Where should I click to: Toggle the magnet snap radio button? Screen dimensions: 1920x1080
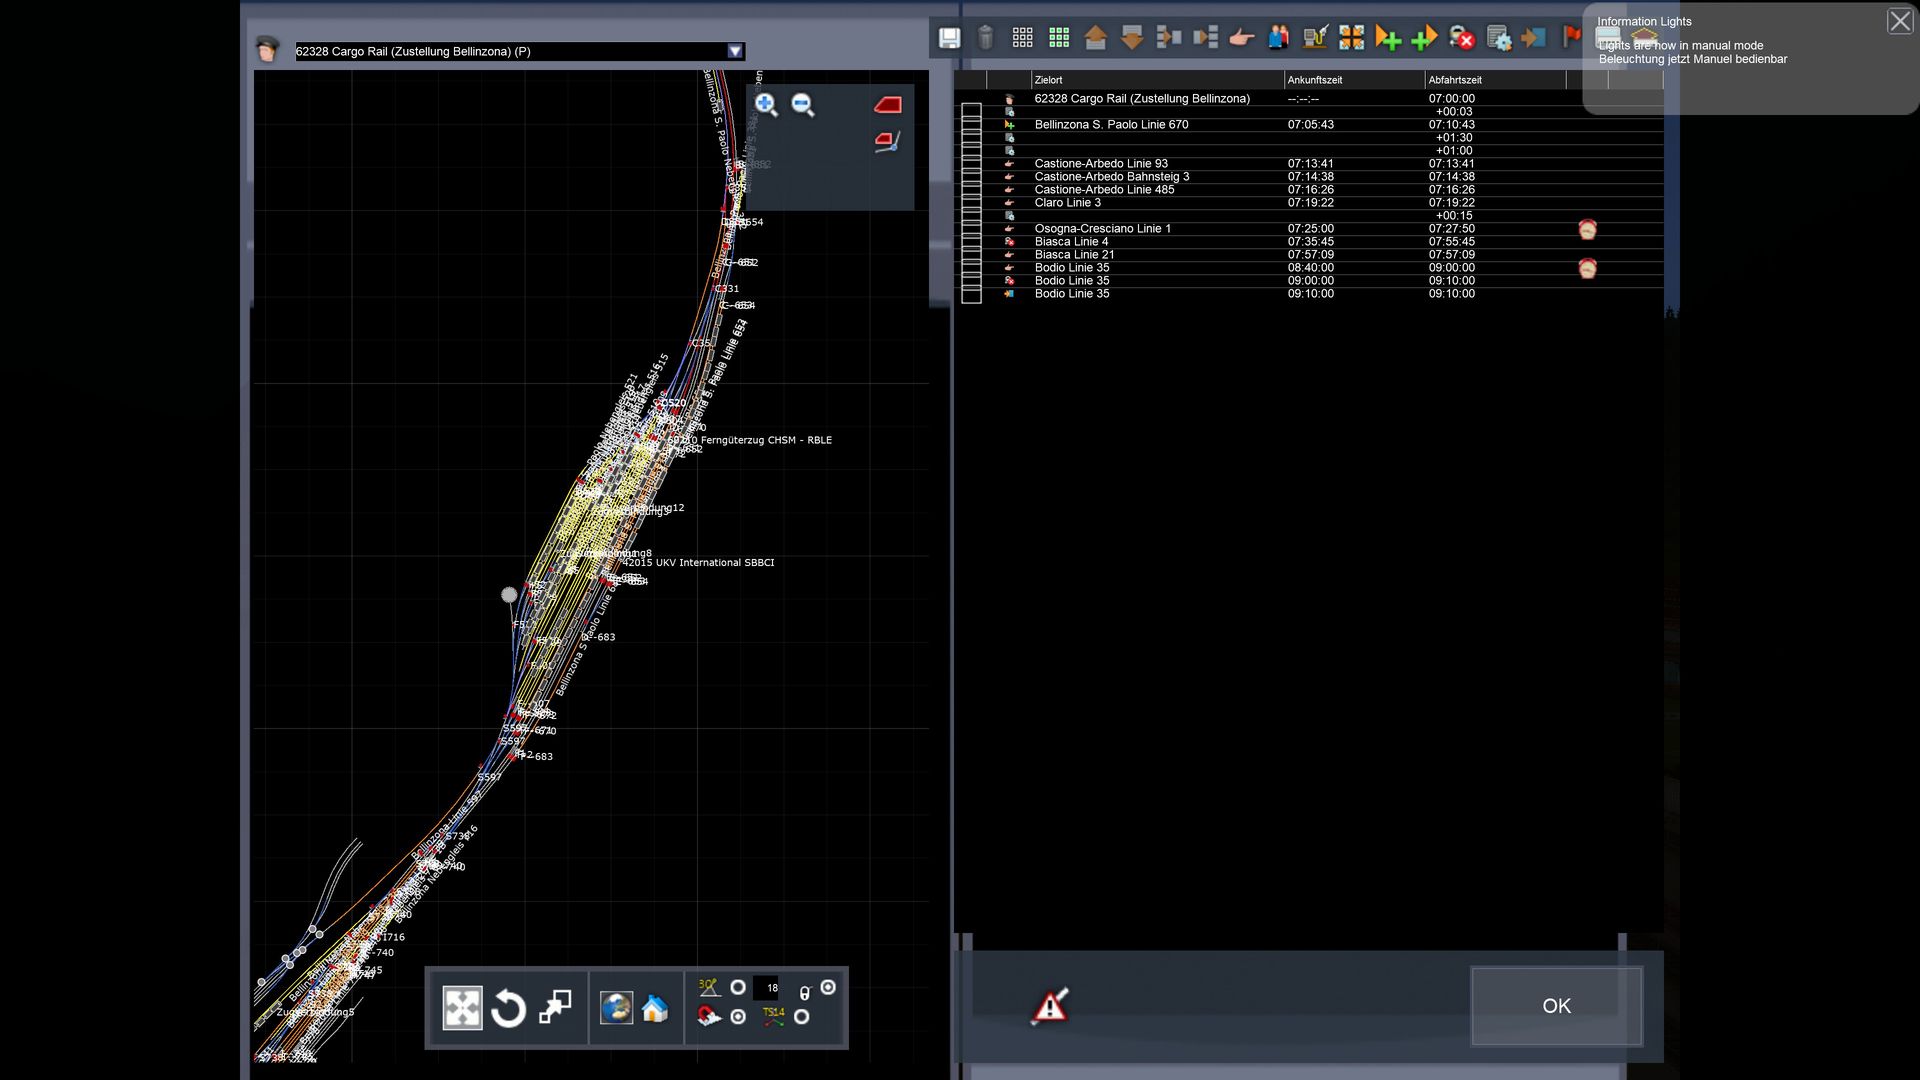click(x=738, y=1017)
